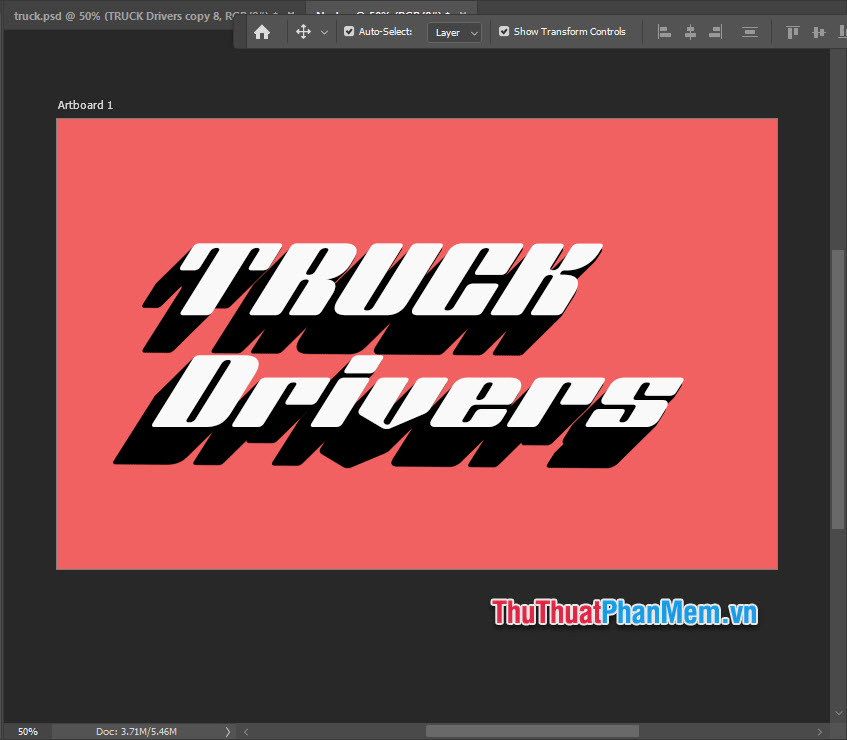Viewport: 847px width, 740px height.
Task: Select the Move tool icon in options bar
Action: click(x=304, y=31)
